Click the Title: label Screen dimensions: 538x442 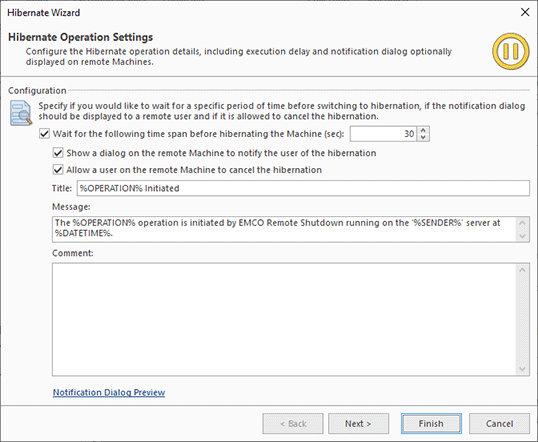(62, 188)
